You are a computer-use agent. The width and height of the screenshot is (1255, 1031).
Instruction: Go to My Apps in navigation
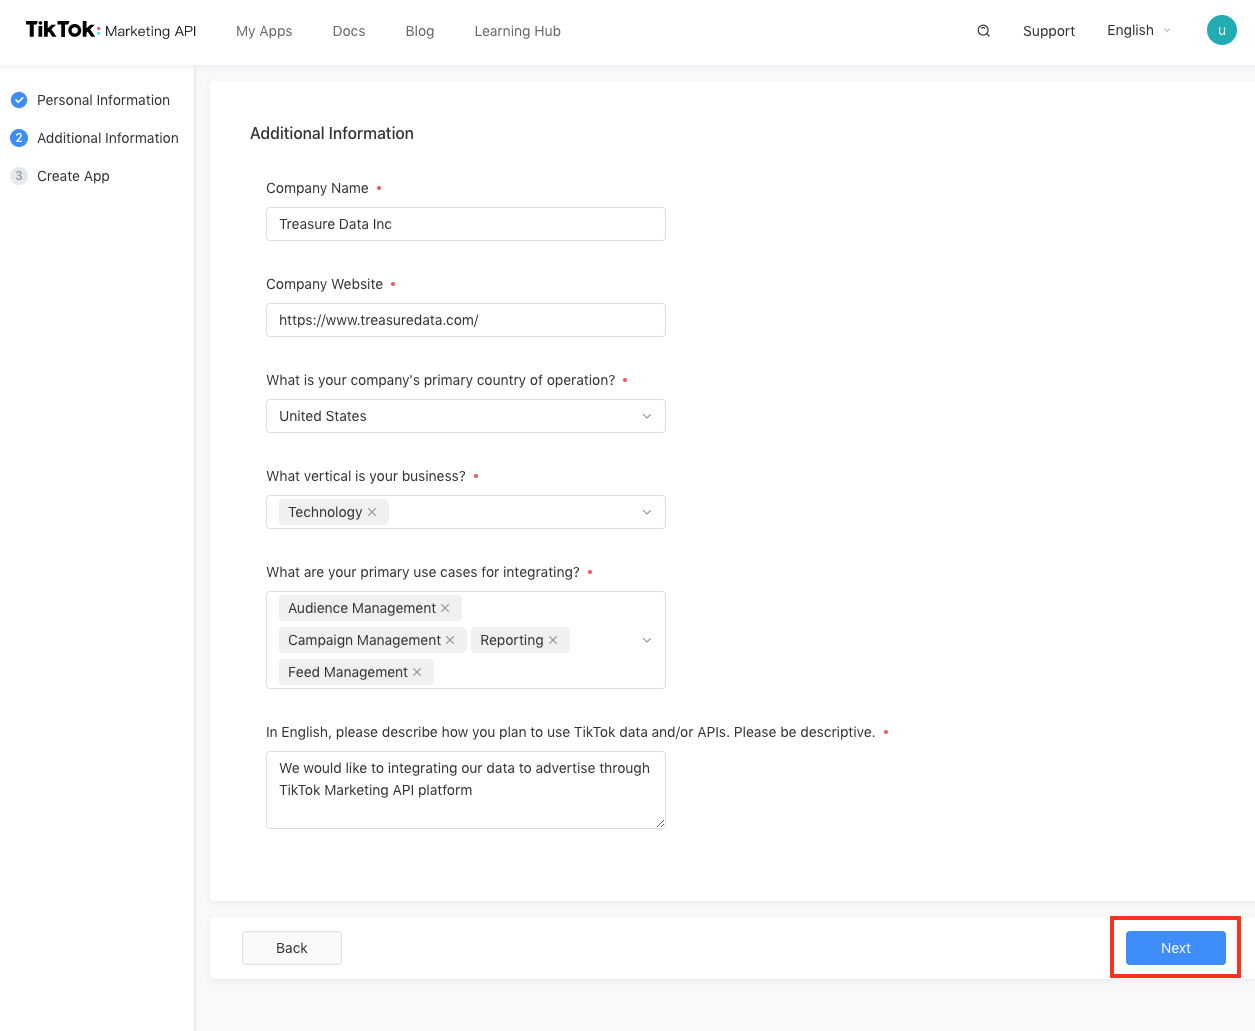[x=264, y=31]
